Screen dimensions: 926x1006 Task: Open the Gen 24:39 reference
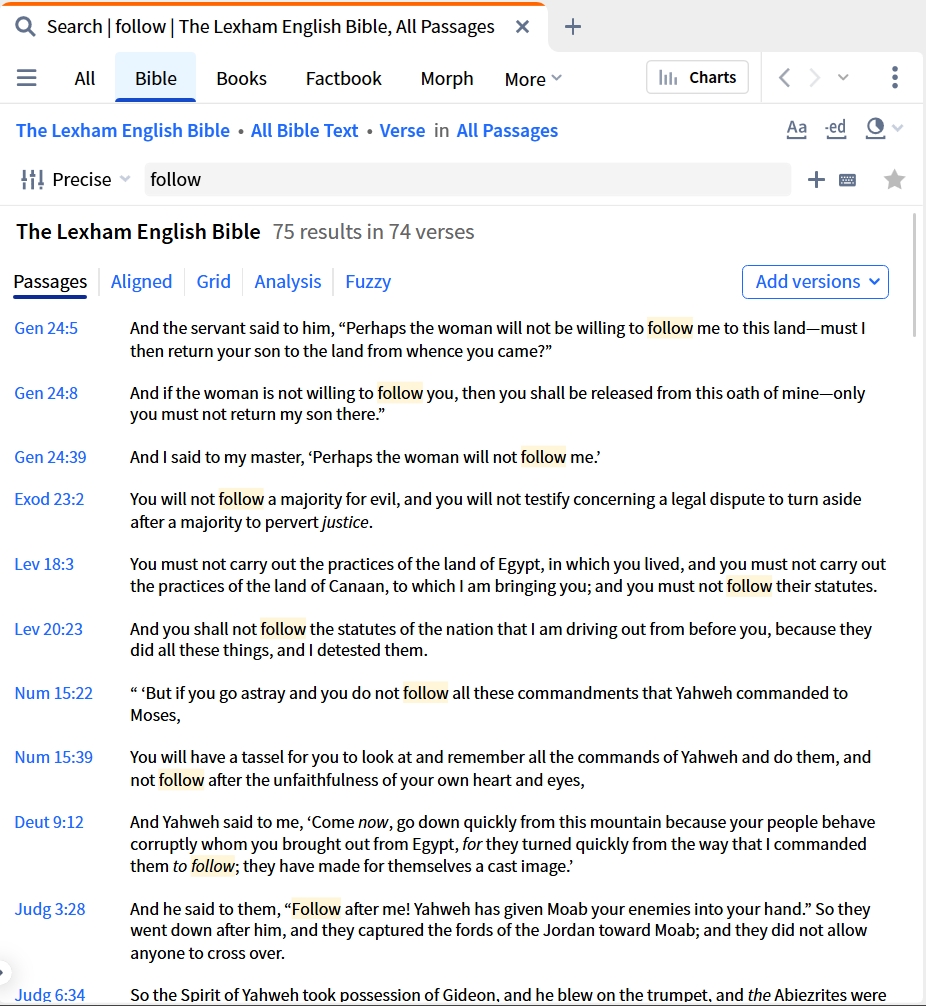(x=50, y=457)
